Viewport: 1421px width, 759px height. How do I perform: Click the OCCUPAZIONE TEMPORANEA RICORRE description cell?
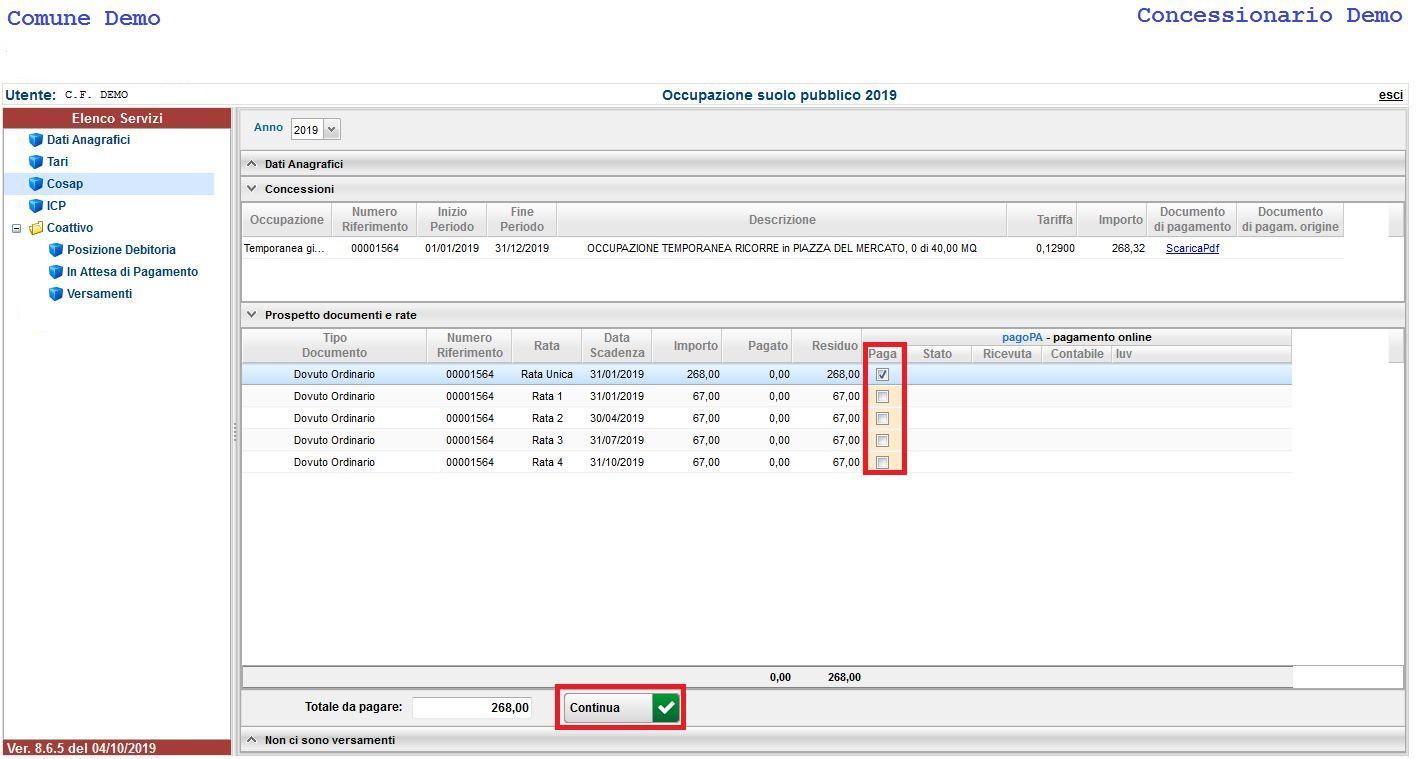[782, 248]
